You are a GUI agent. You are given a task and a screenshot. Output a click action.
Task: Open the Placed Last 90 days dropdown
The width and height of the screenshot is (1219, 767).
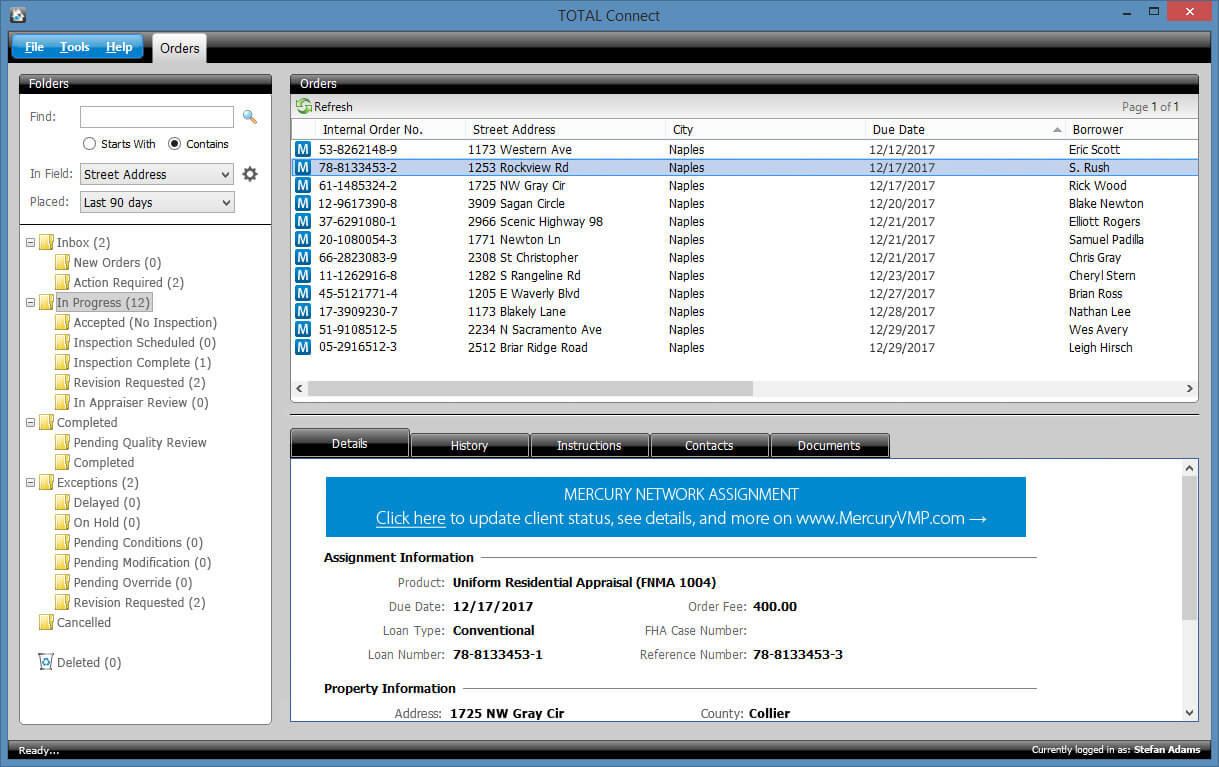(x=157, y=203)
